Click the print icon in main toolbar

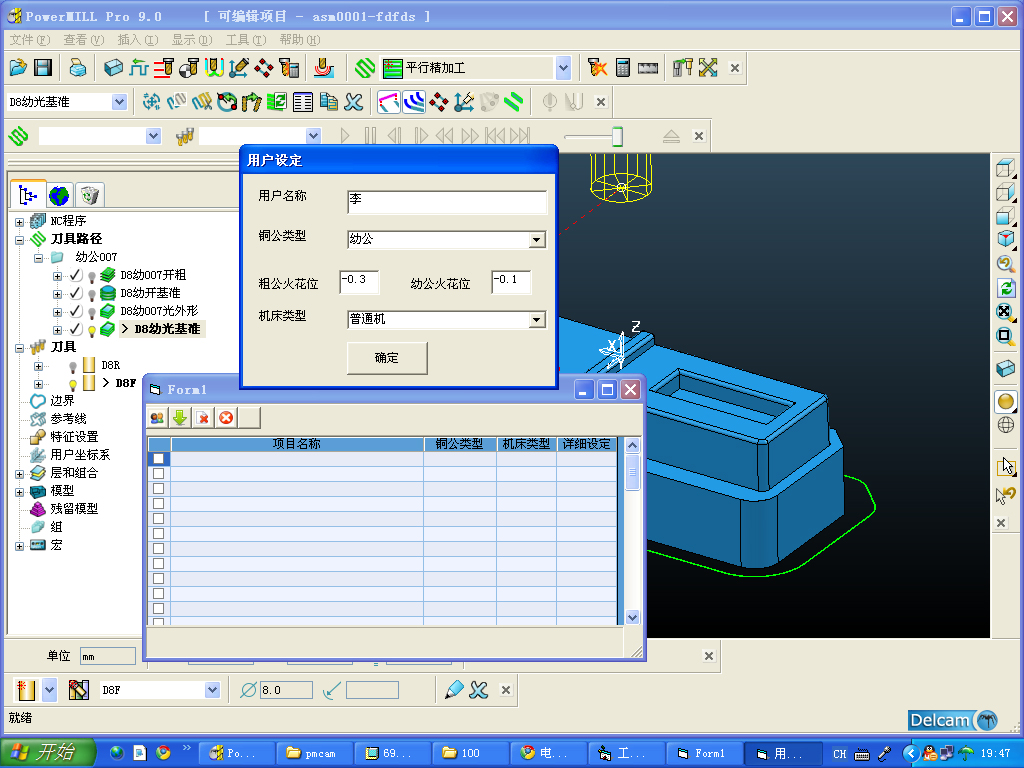point(78,67)
